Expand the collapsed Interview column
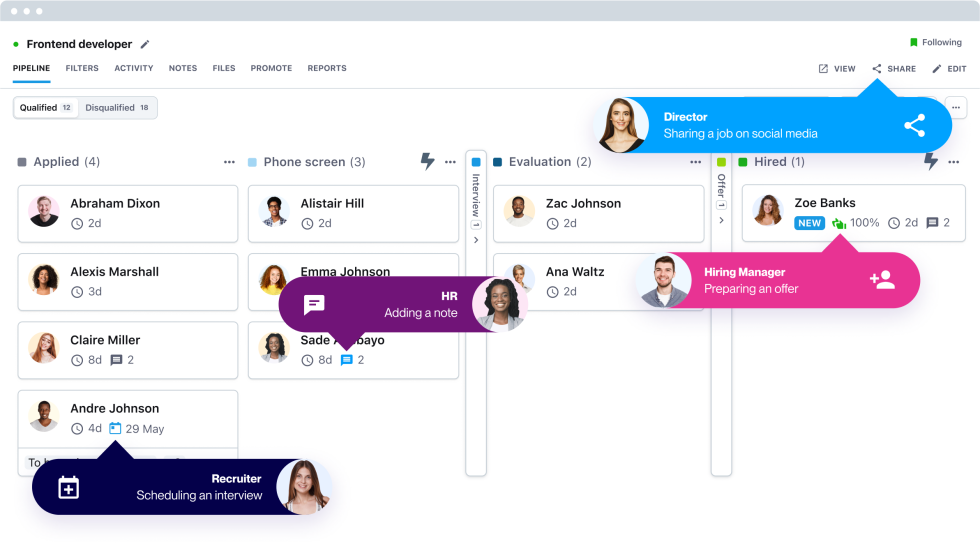The width and height of the screenshot is (980, 551). coord(476,240)
